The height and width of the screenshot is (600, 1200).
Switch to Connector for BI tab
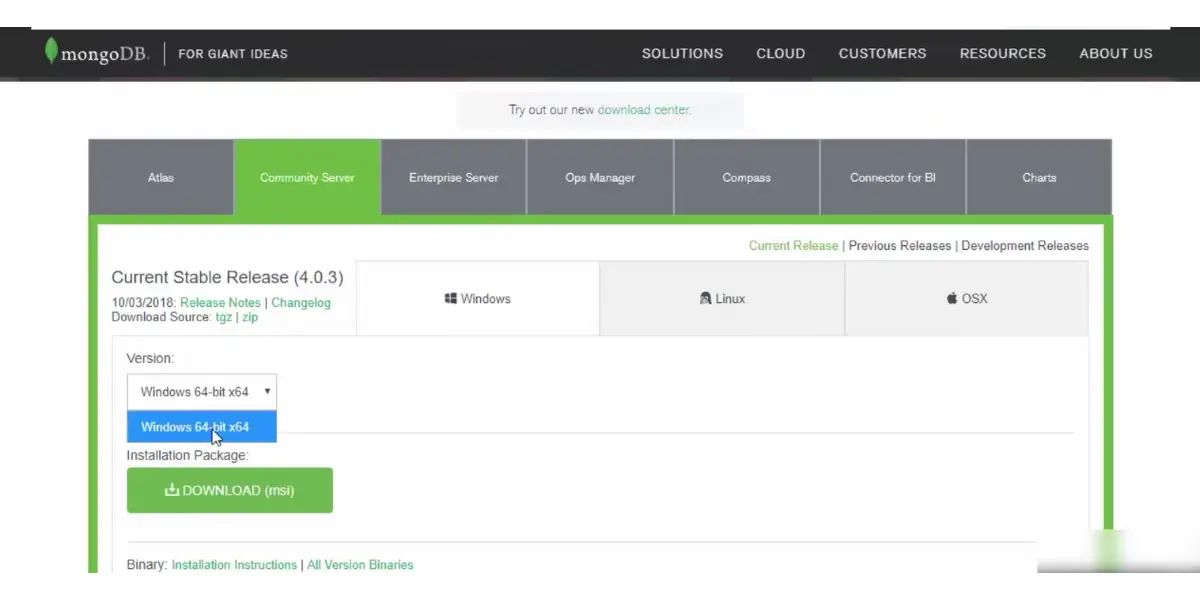coord(893,178)
